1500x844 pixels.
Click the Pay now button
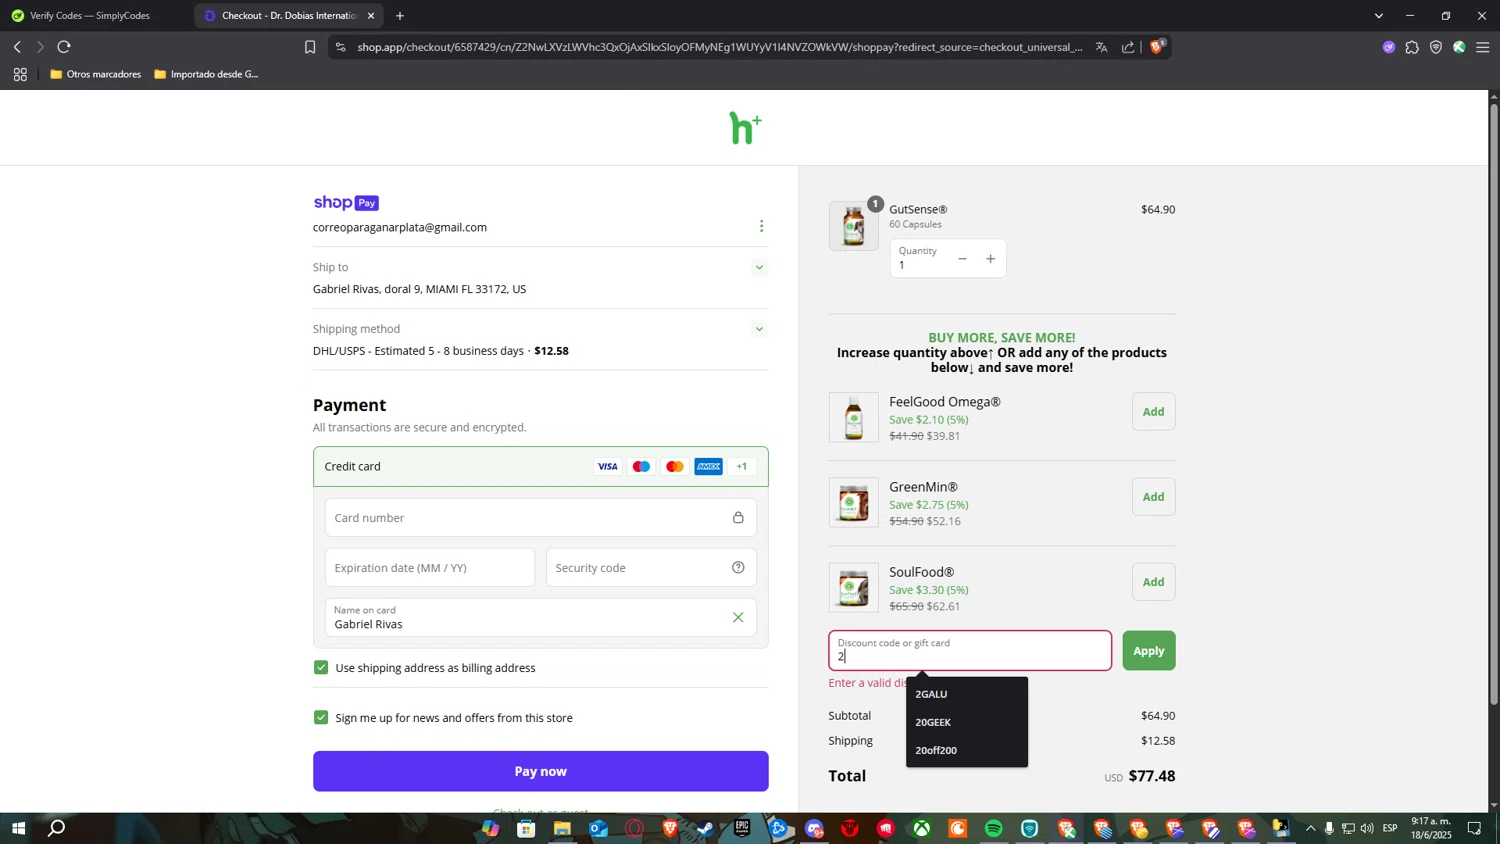(541, 771)
